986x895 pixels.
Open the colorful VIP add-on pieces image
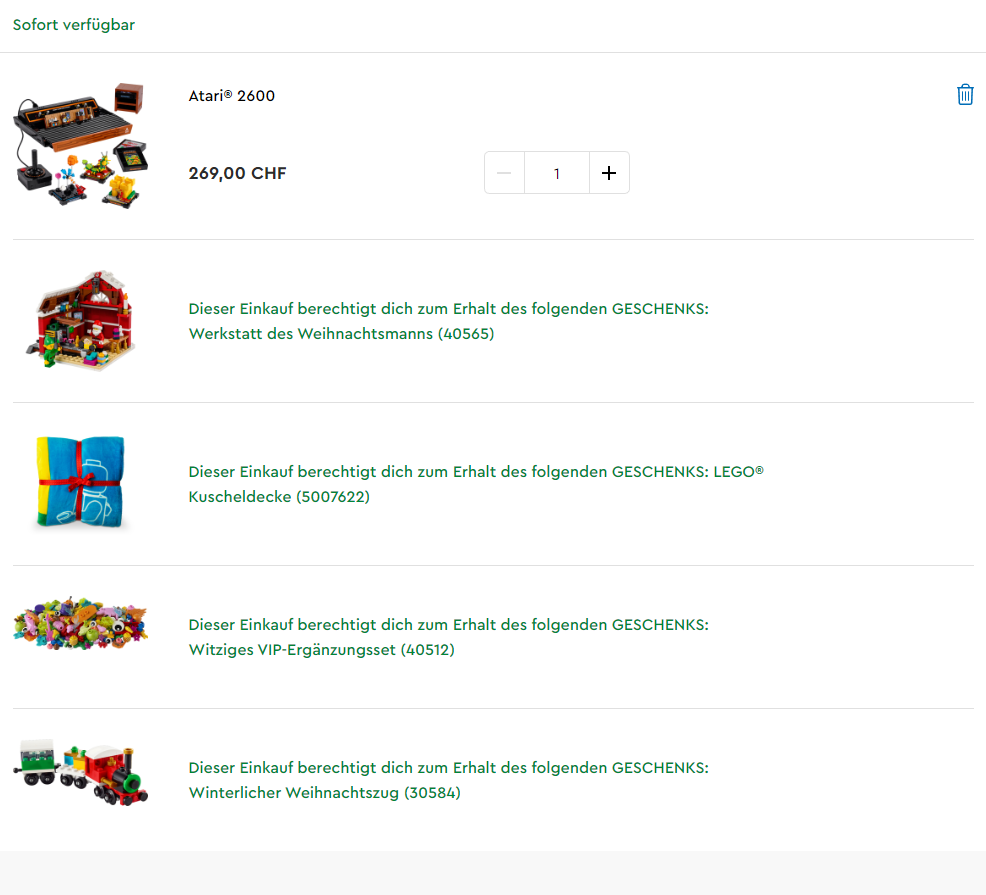click(80, 624)
